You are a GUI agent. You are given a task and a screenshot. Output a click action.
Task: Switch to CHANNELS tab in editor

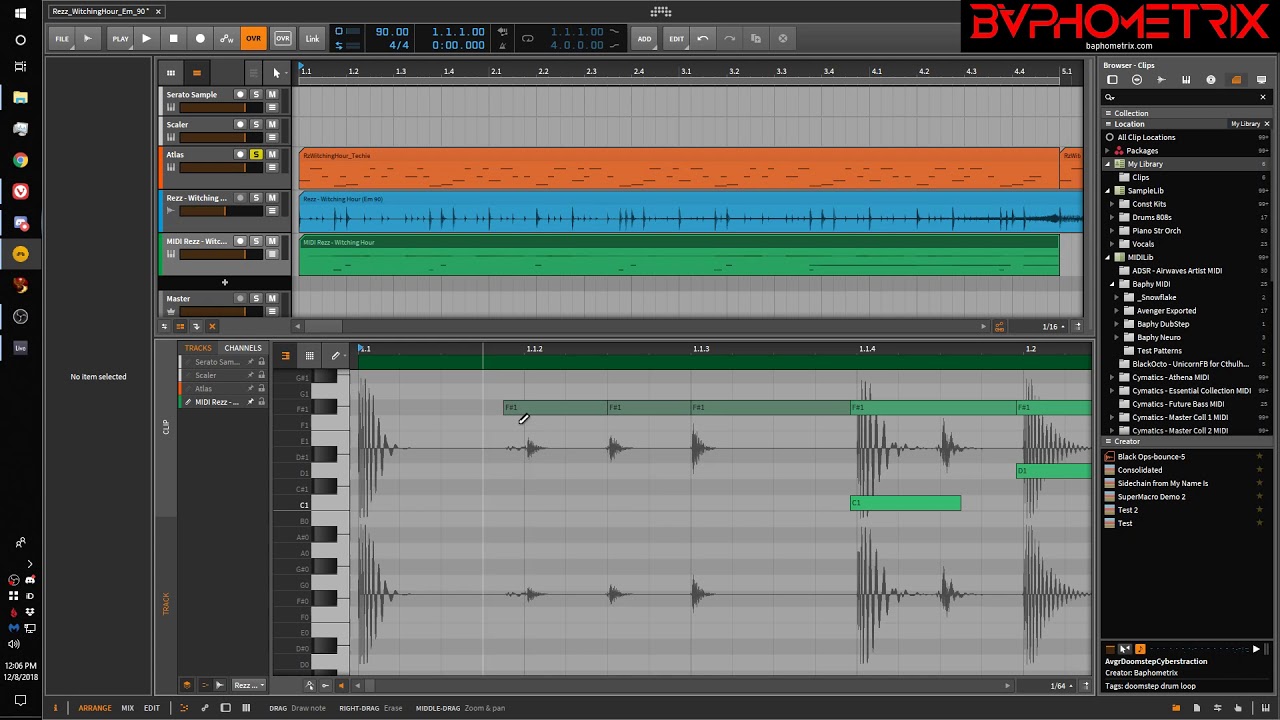click(242, 348)
